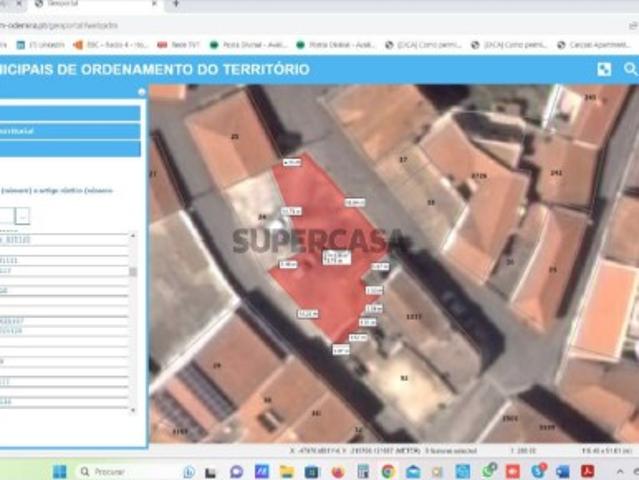Screen dimensions: 639x480
Task: Open Firefox from the taskbar
Action: point(337,471)
